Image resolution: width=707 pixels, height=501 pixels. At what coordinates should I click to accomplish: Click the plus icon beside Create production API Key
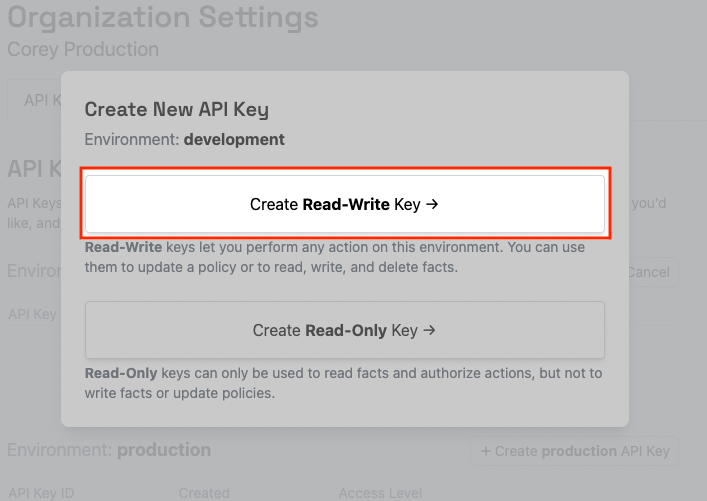click(486, 451)
